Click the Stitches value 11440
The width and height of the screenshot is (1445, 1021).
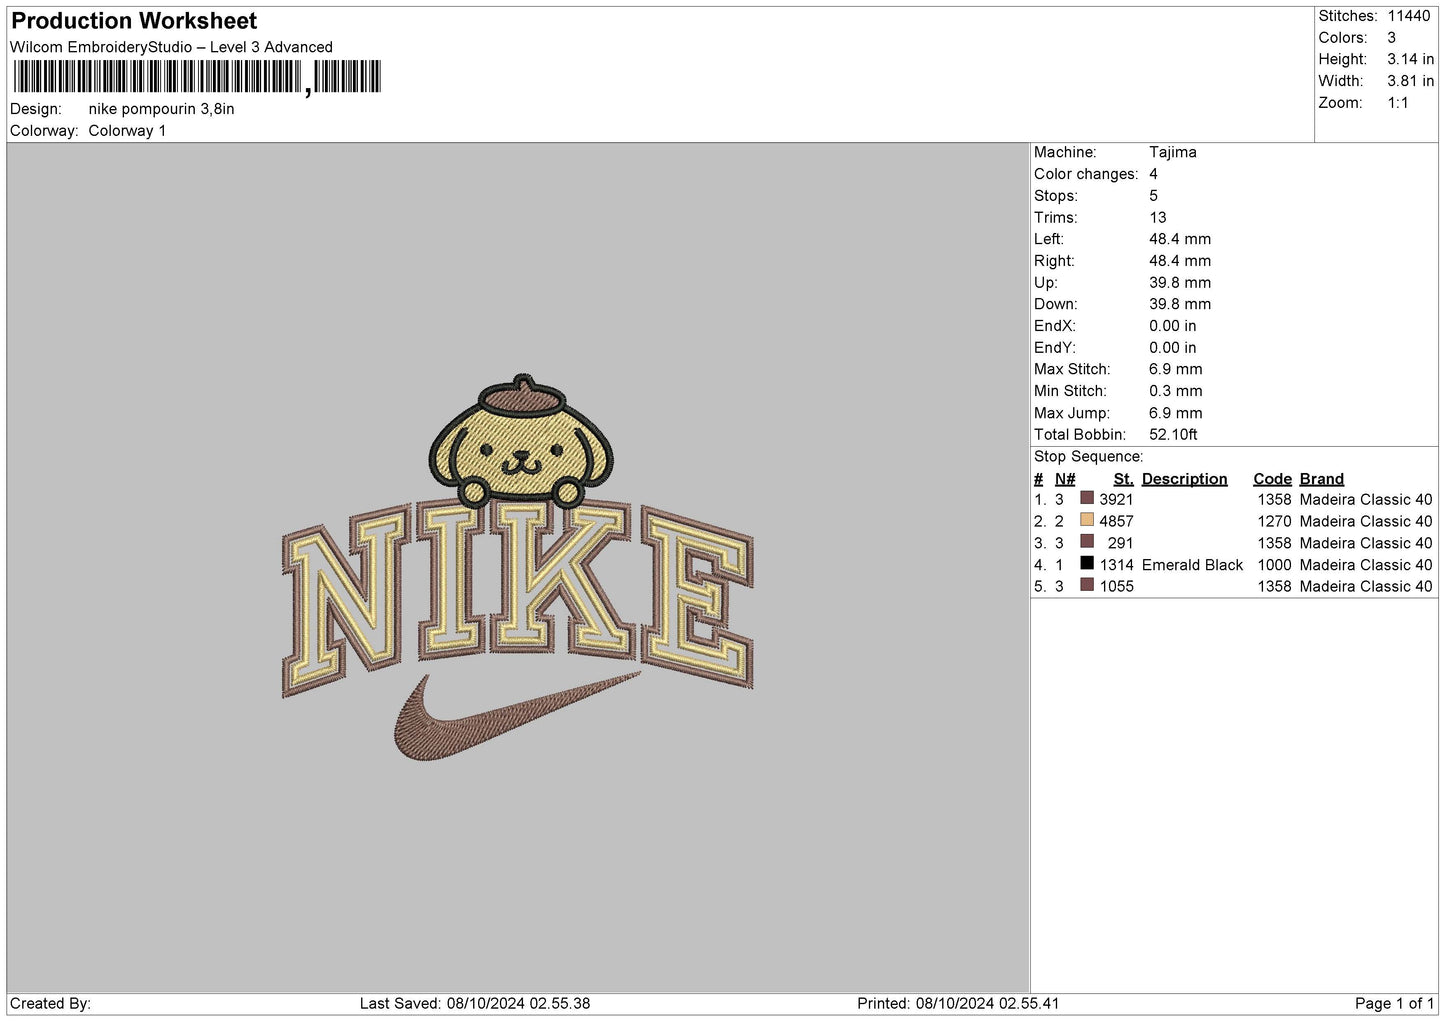(1408, 16)
